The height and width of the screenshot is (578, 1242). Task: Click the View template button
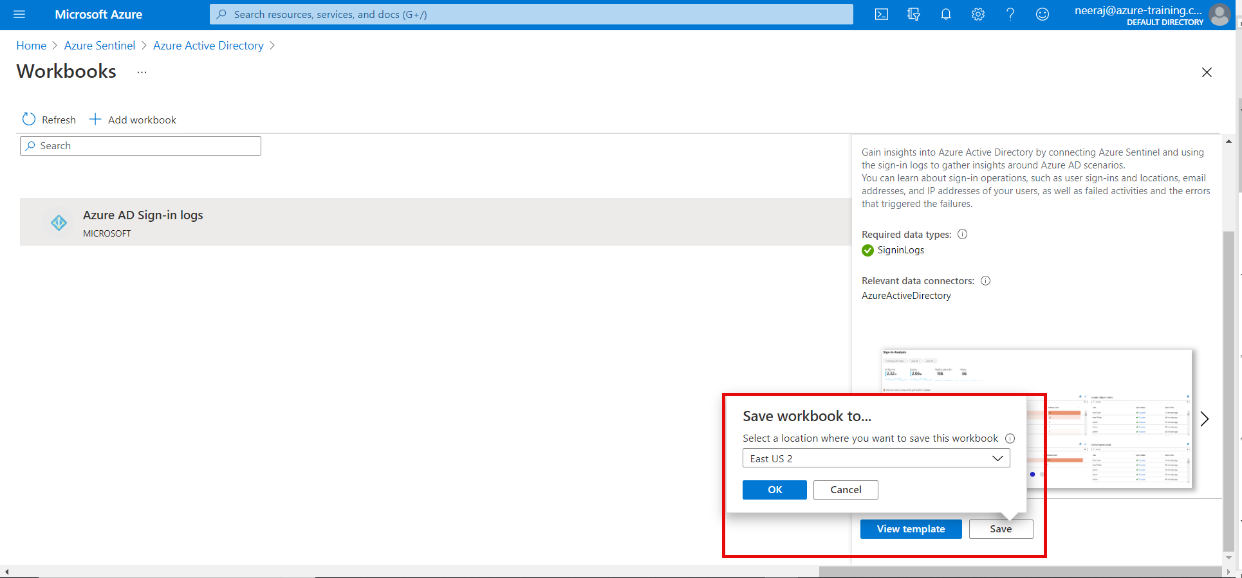(910, 529)
